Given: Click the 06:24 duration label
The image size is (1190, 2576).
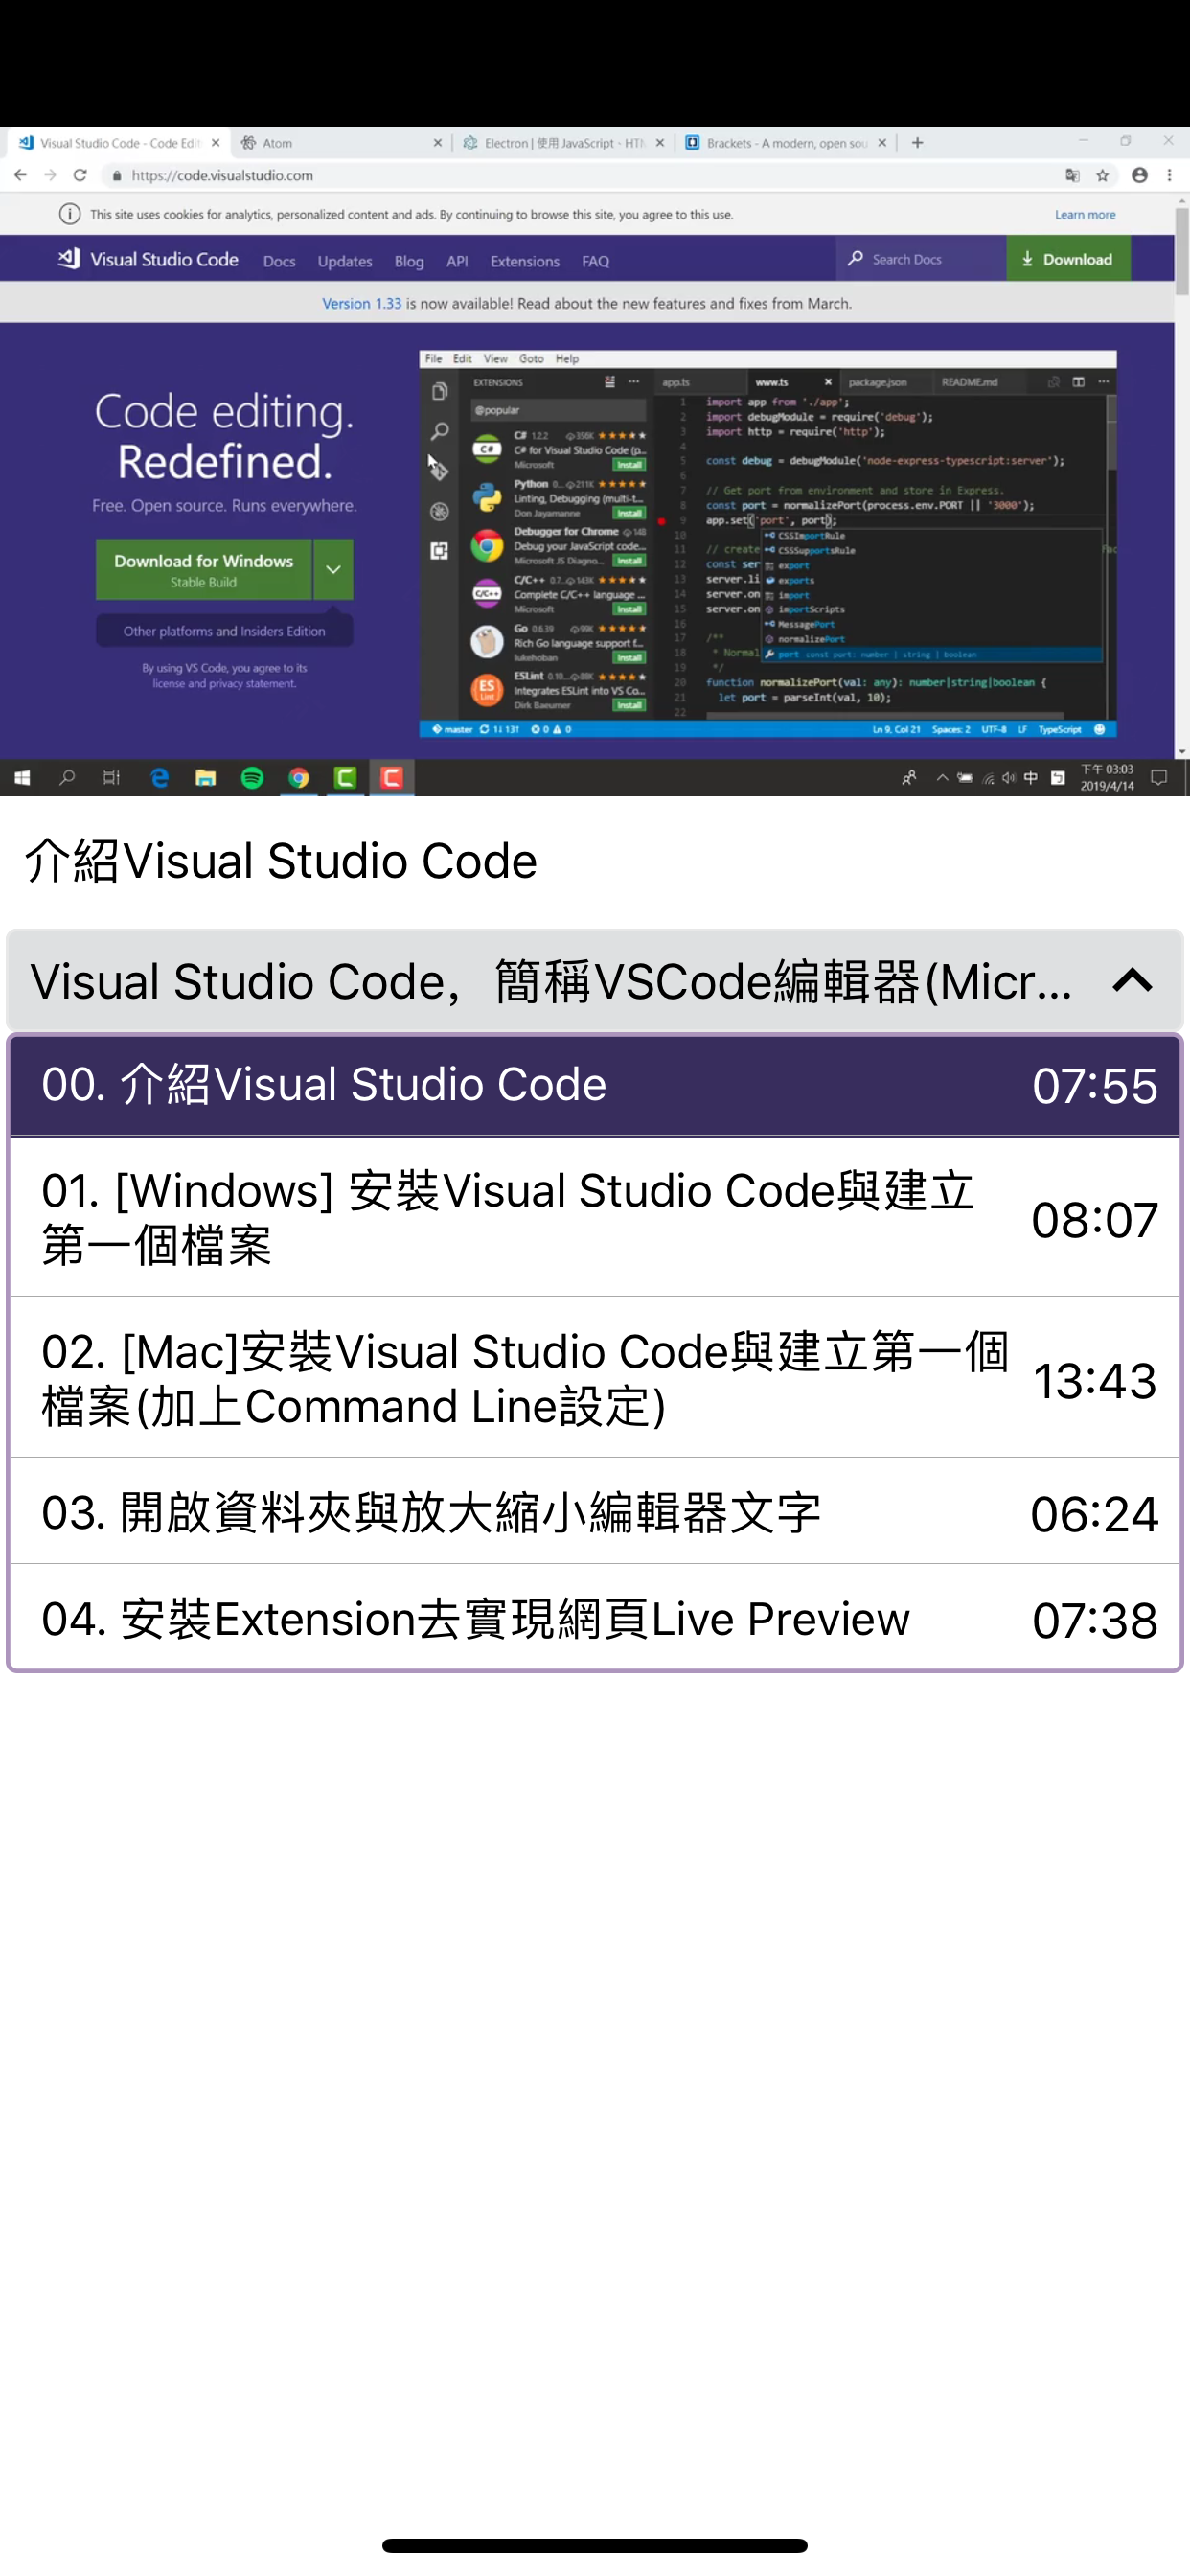Looking at the screenshot, I should tap(1094, 1514).
